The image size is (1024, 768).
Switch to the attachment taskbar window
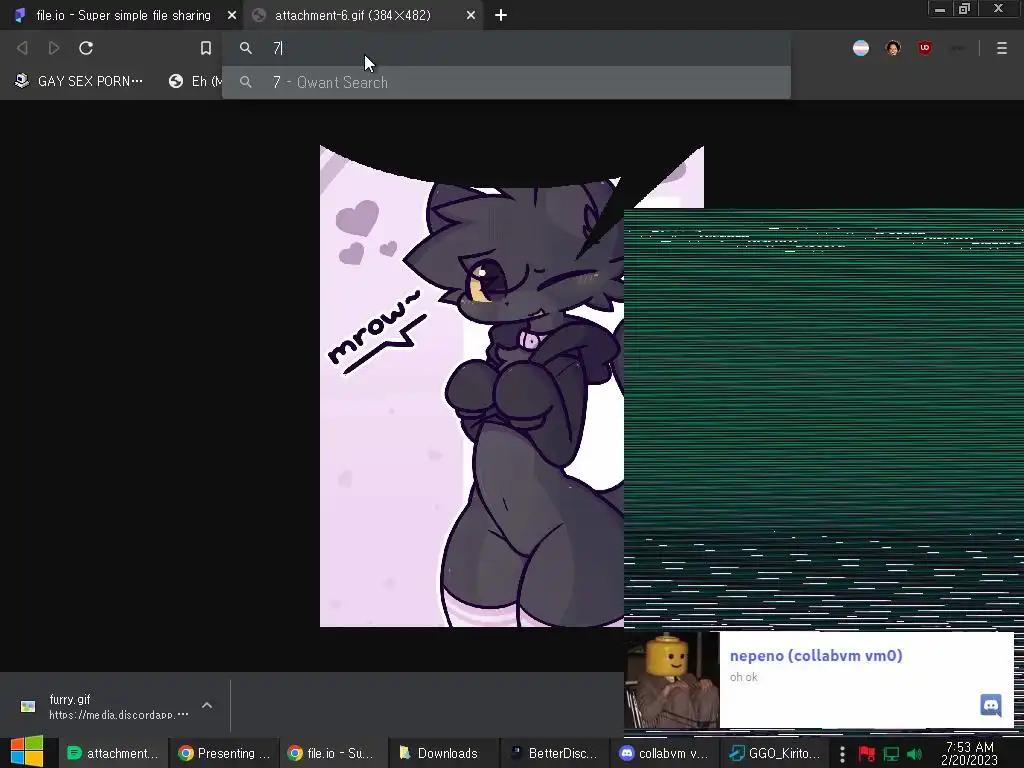click(x=114, y=753)
